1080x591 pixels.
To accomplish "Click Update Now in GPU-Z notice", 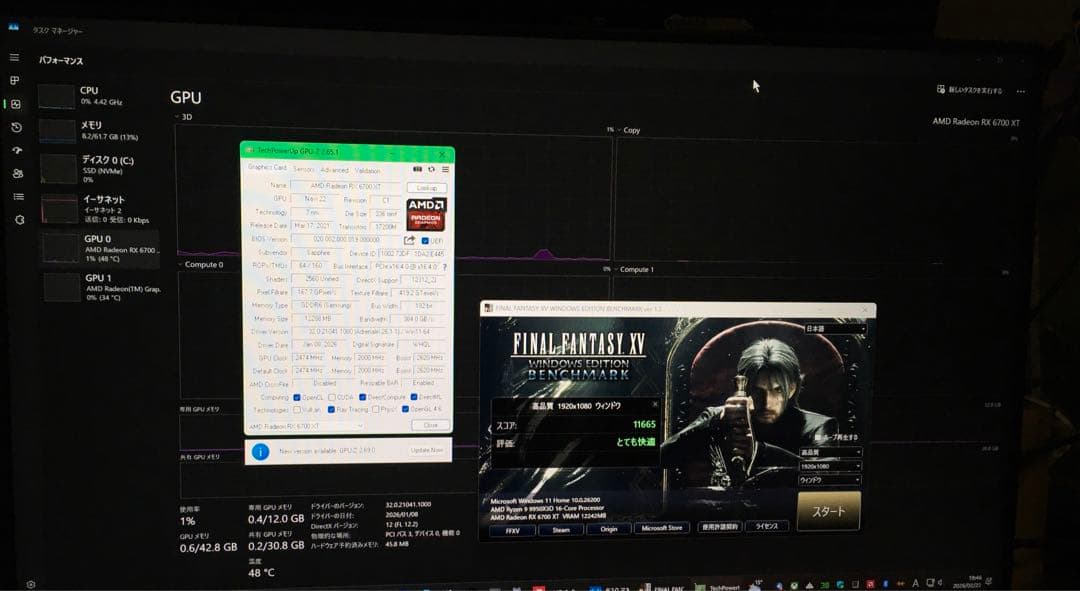I will tap(427, 450).
